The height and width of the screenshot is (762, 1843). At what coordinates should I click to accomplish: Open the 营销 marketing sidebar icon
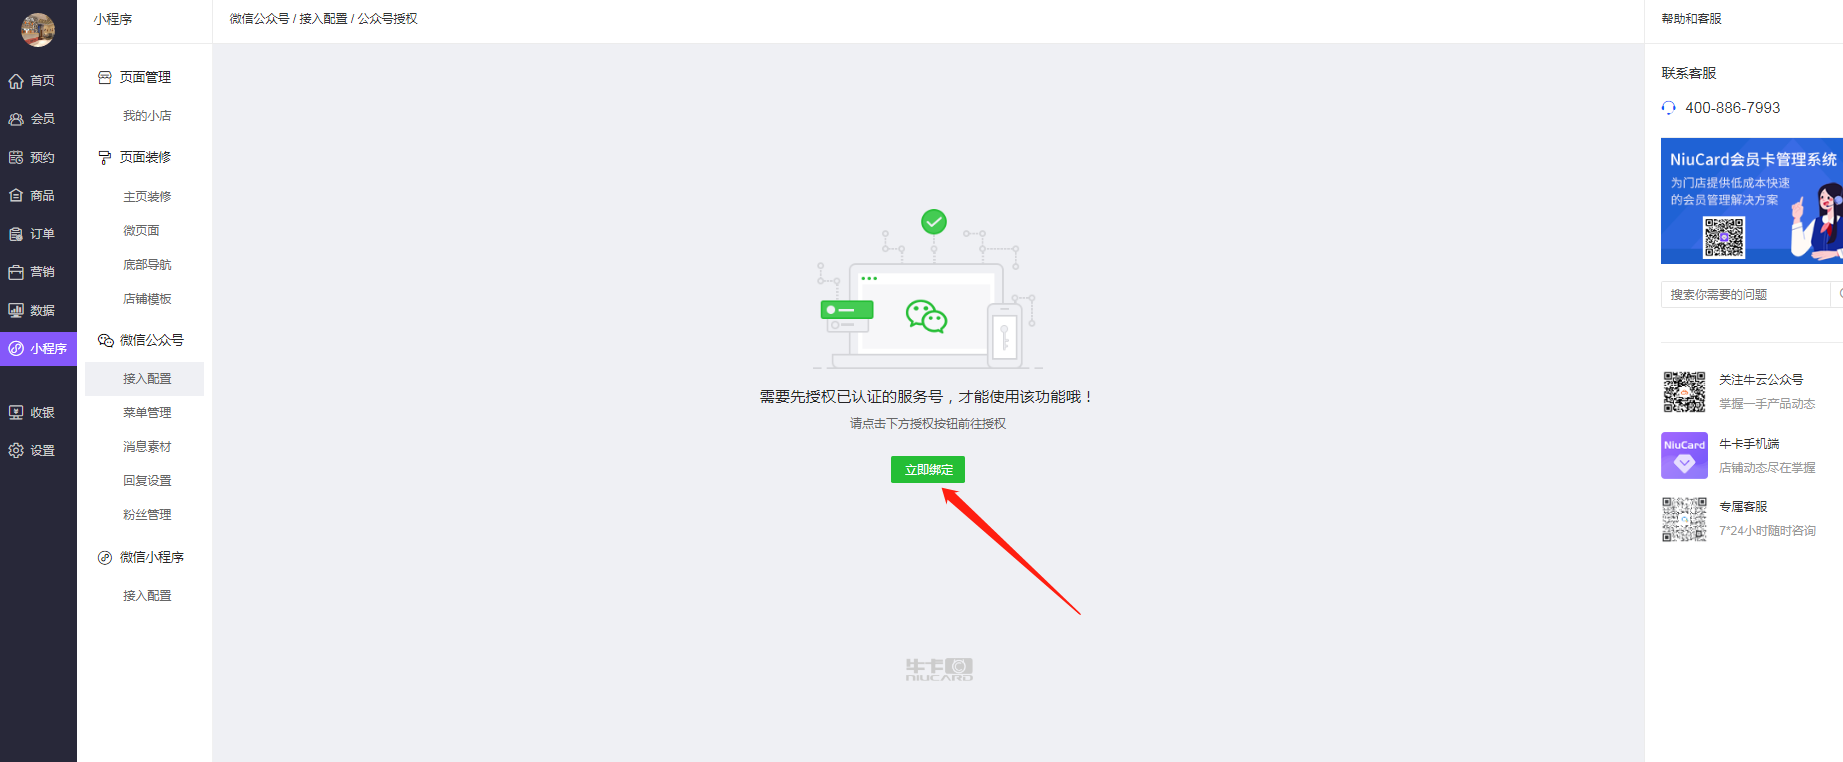point(16,272)
